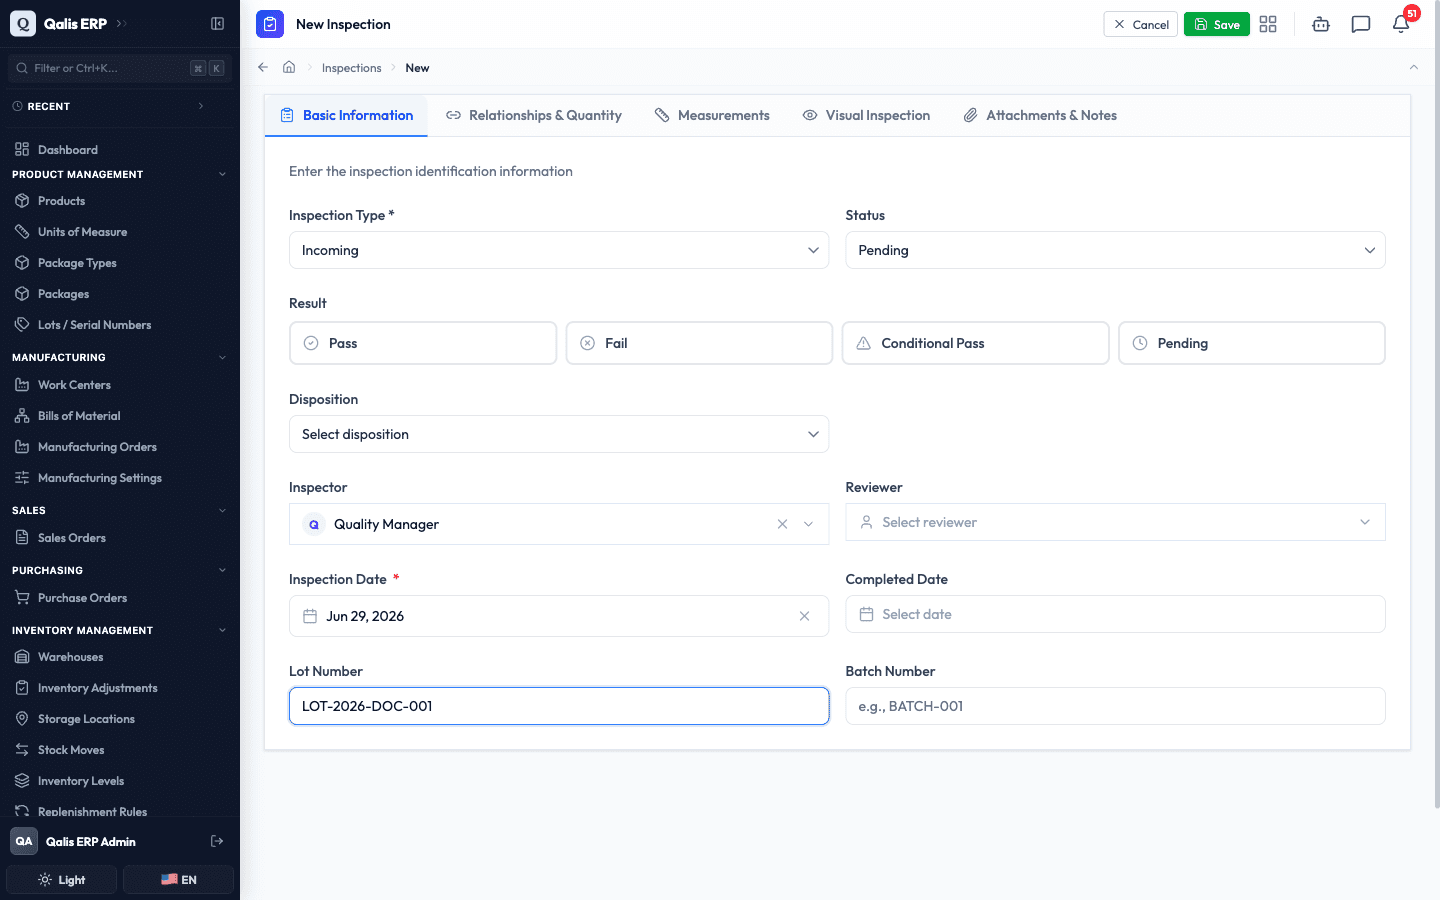Log out via the sign-out icon

tap(217, 841)
